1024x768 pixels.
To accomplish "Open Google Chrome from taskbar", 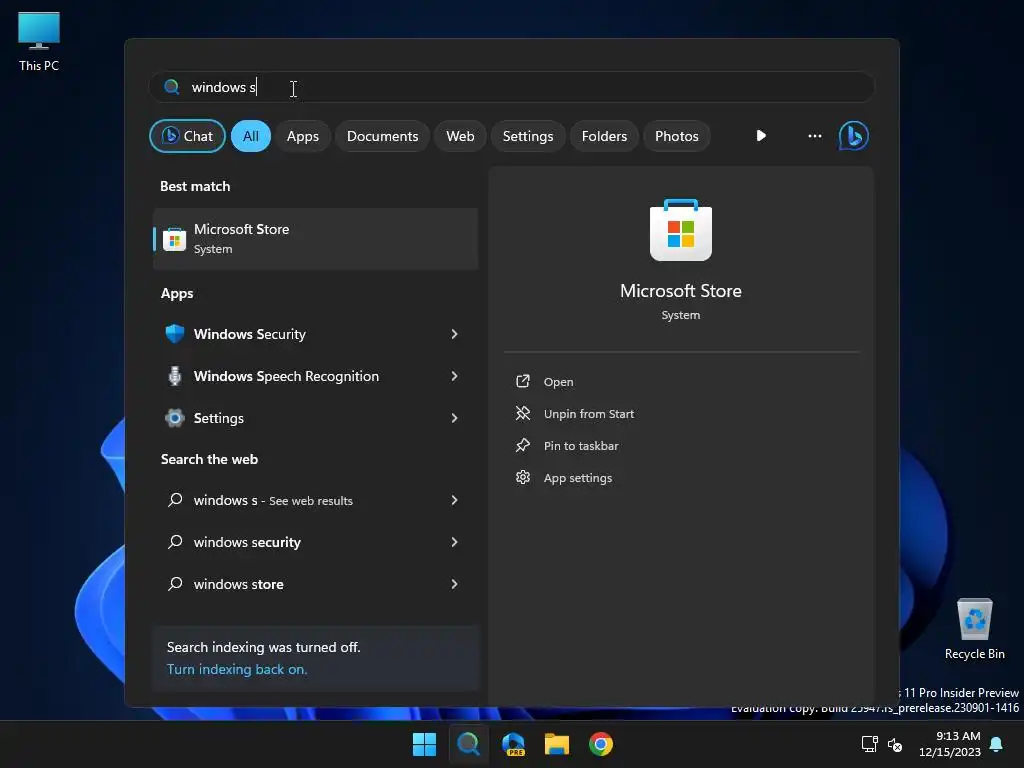I will 601,744.
